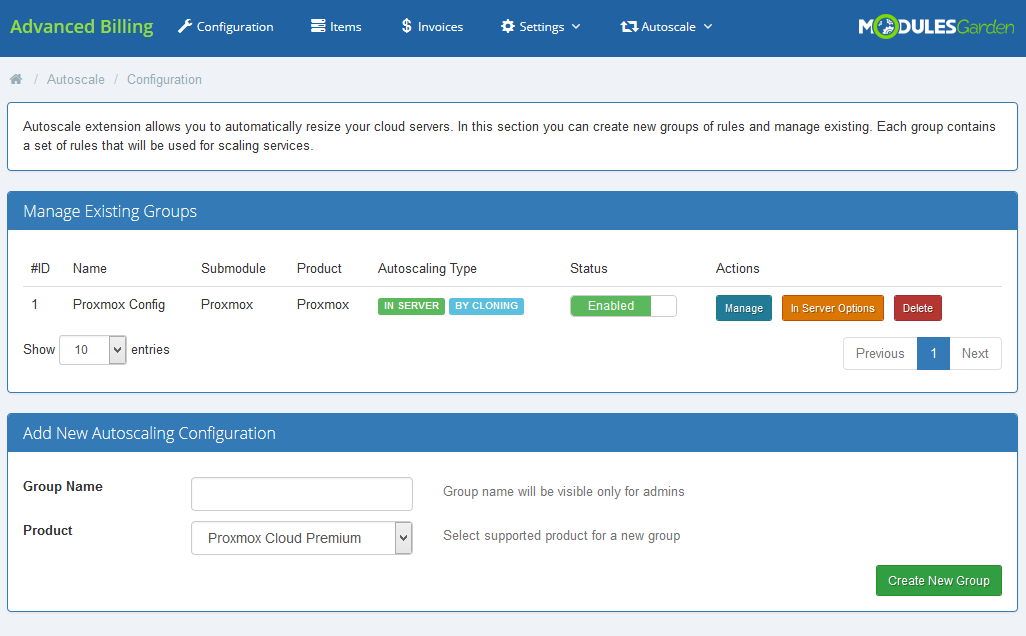1026x636 pixels.
Task: Click the Advanced Billing title
Action: (x=82, y=27)
